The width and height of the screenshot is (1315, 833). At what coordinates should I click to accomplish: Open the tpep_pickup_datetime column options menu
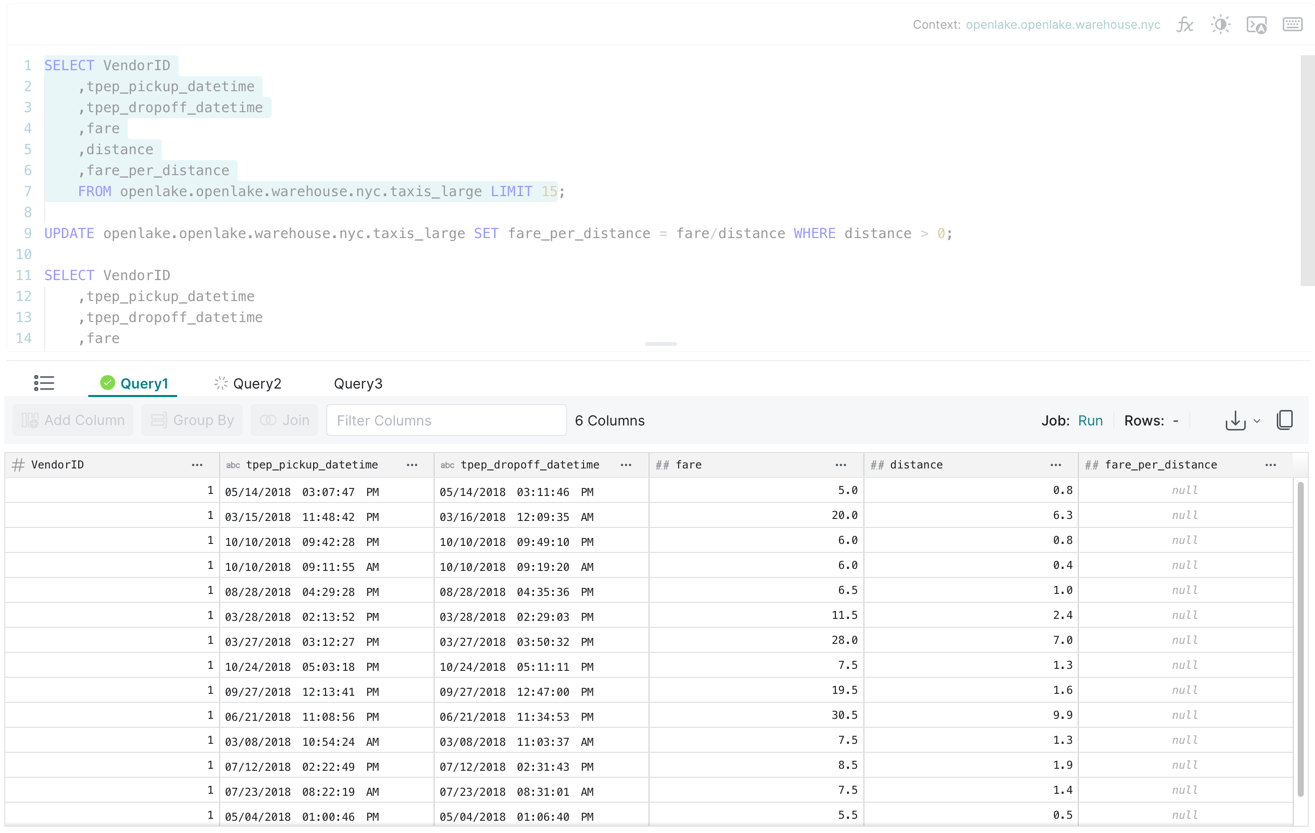[412, 465]
